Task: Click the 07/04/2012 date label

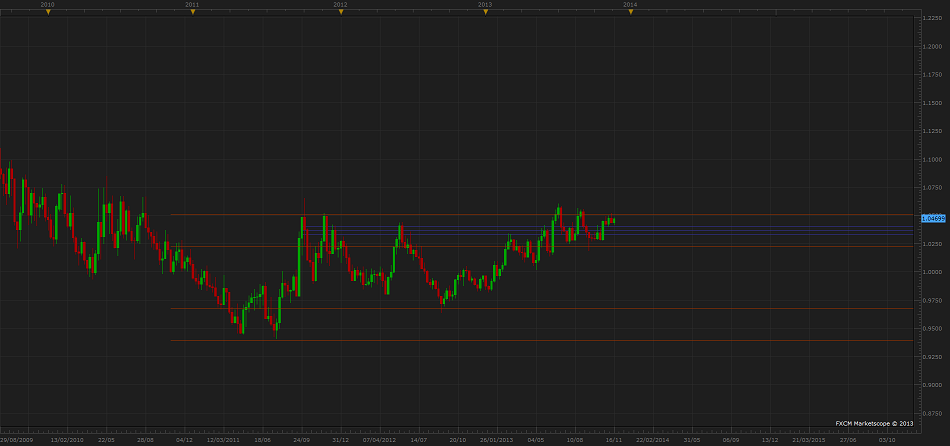Action: (380, 439)
